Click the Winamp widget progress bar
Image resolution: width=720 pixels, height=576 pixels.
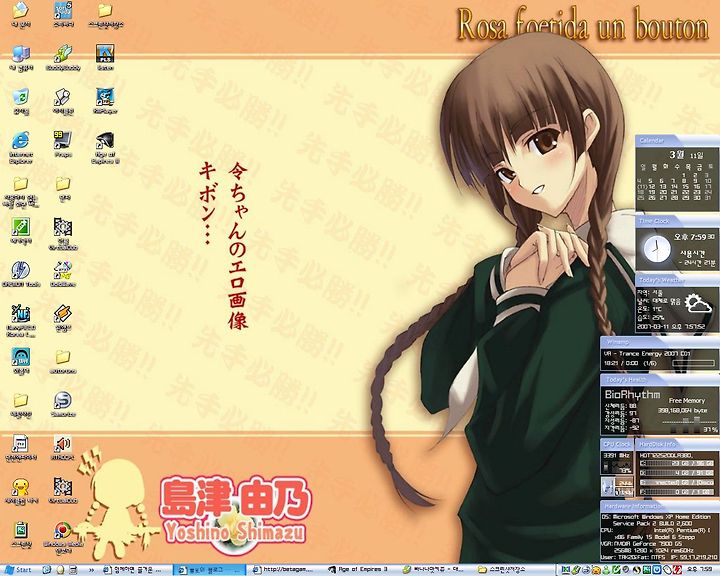point(693,363)
